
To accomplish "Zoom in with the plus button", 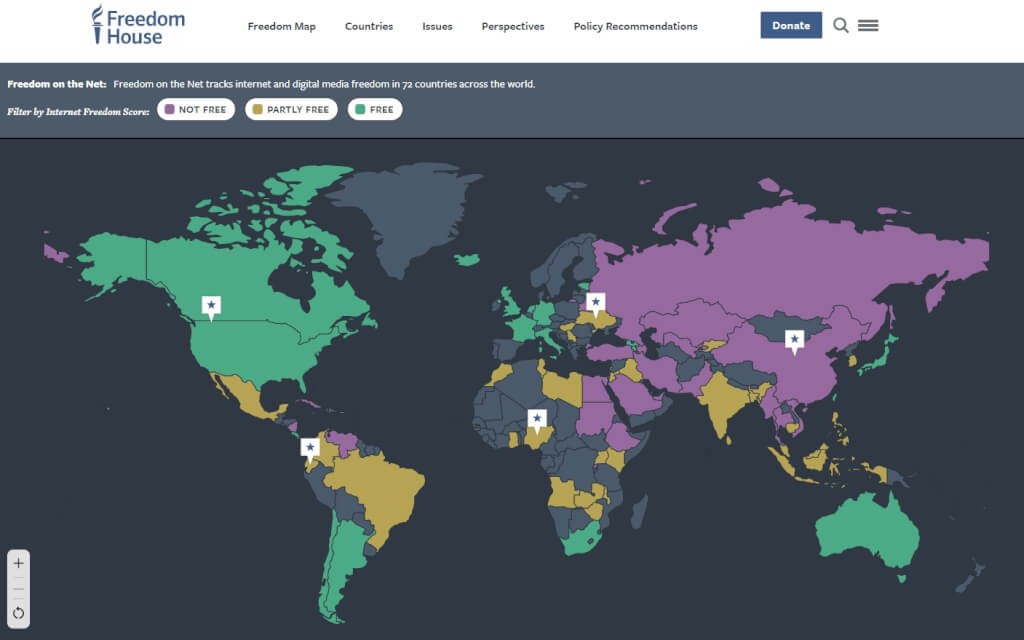I will click(x=18, y=563).
